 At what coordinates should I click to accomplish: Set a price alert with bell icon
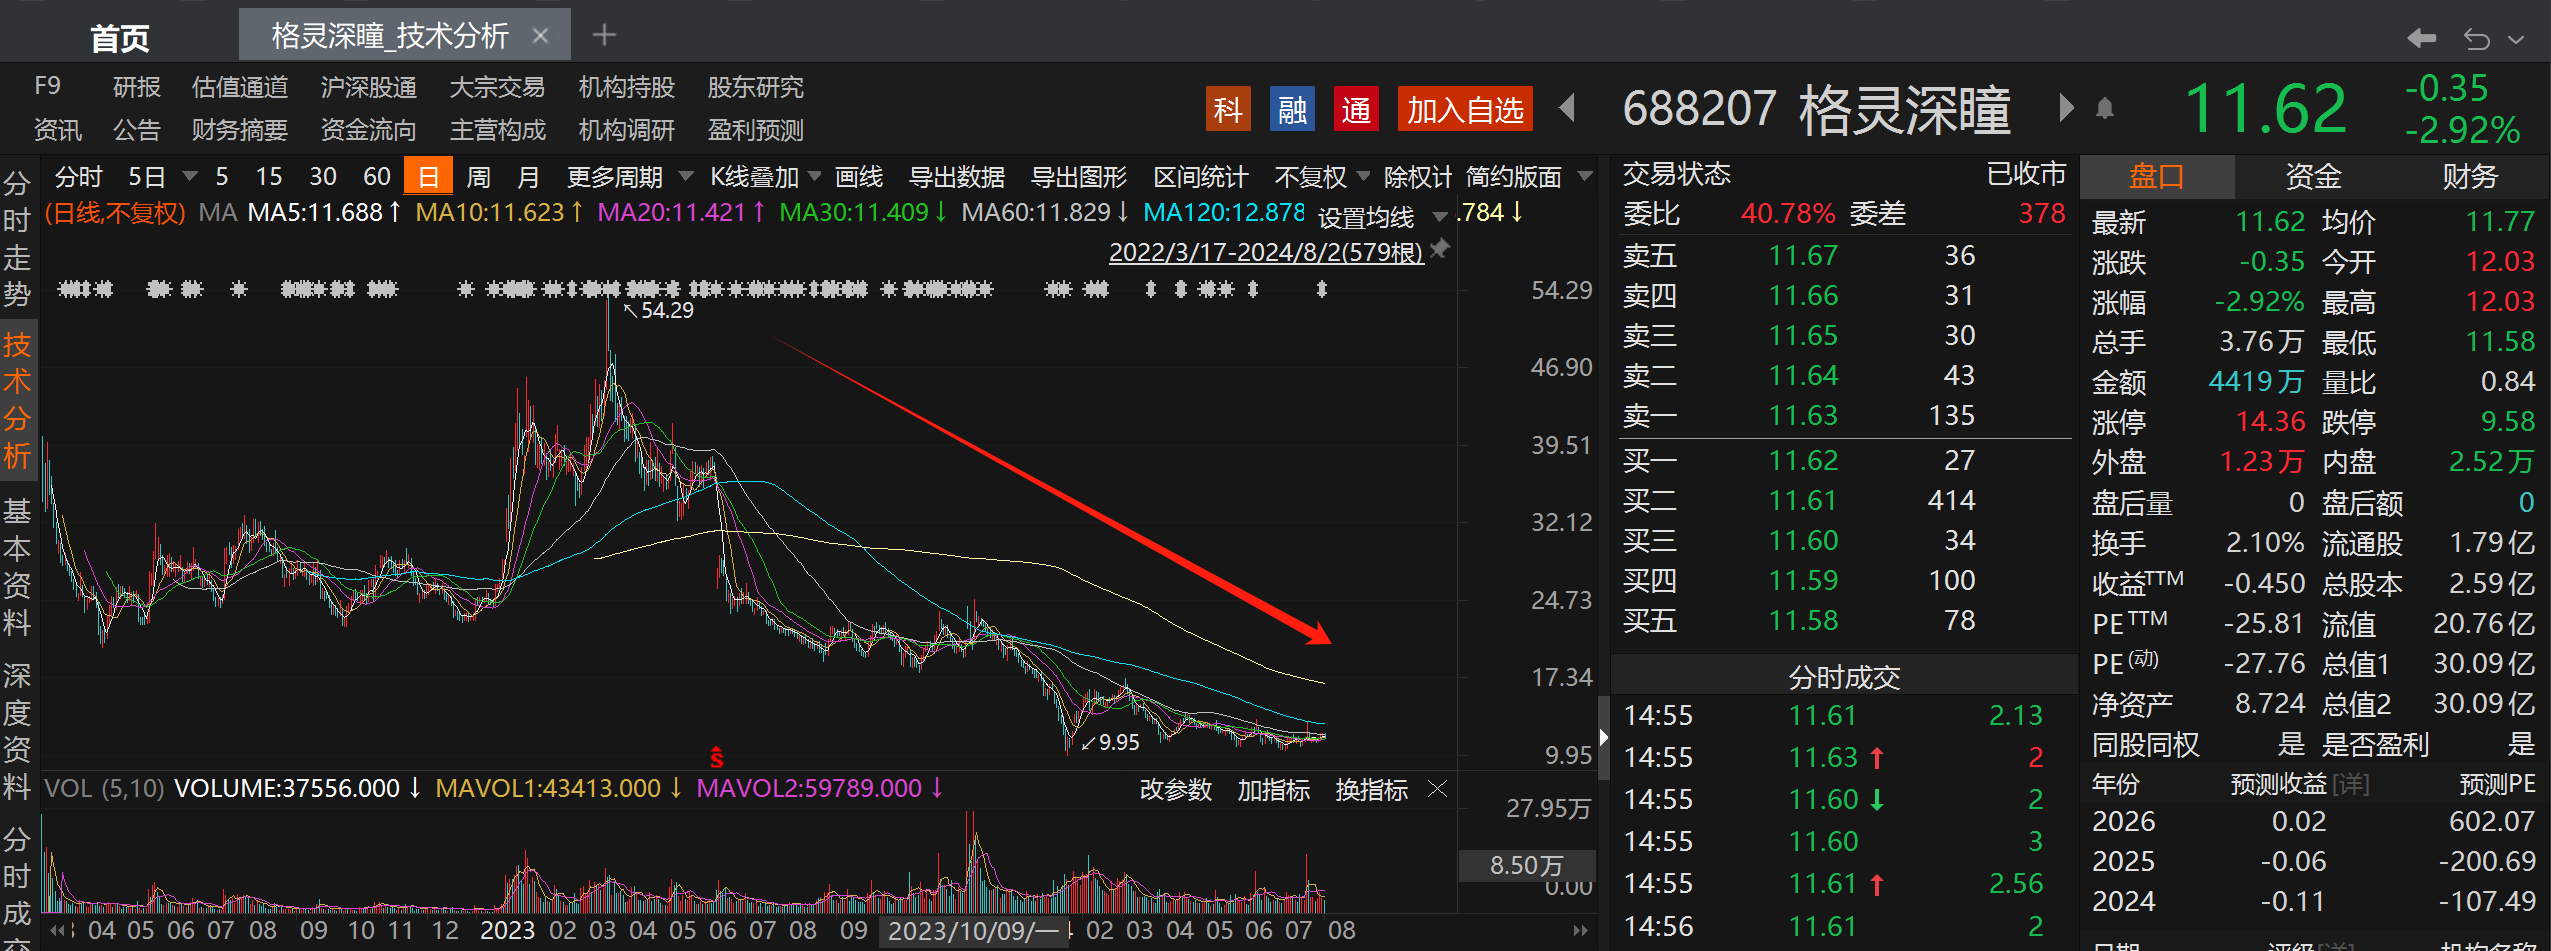pyautogui.click(x=2105, y=108)
